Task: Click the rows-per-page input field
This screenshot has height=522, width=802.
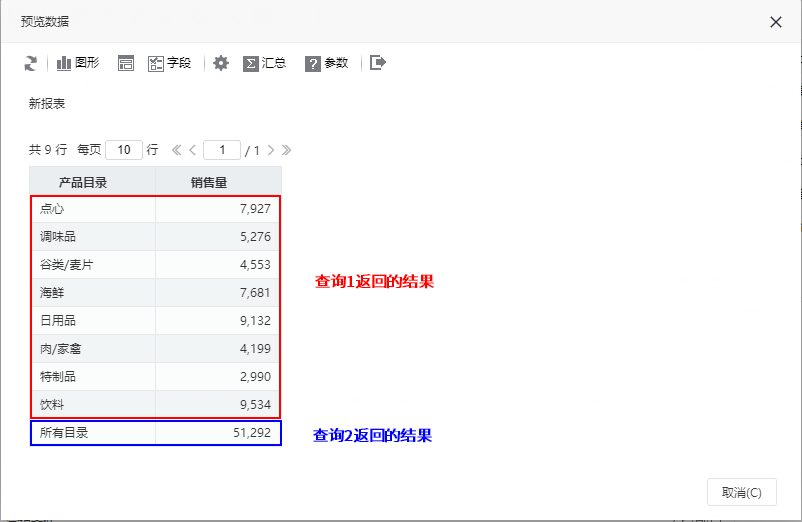Action: (124, 150)
